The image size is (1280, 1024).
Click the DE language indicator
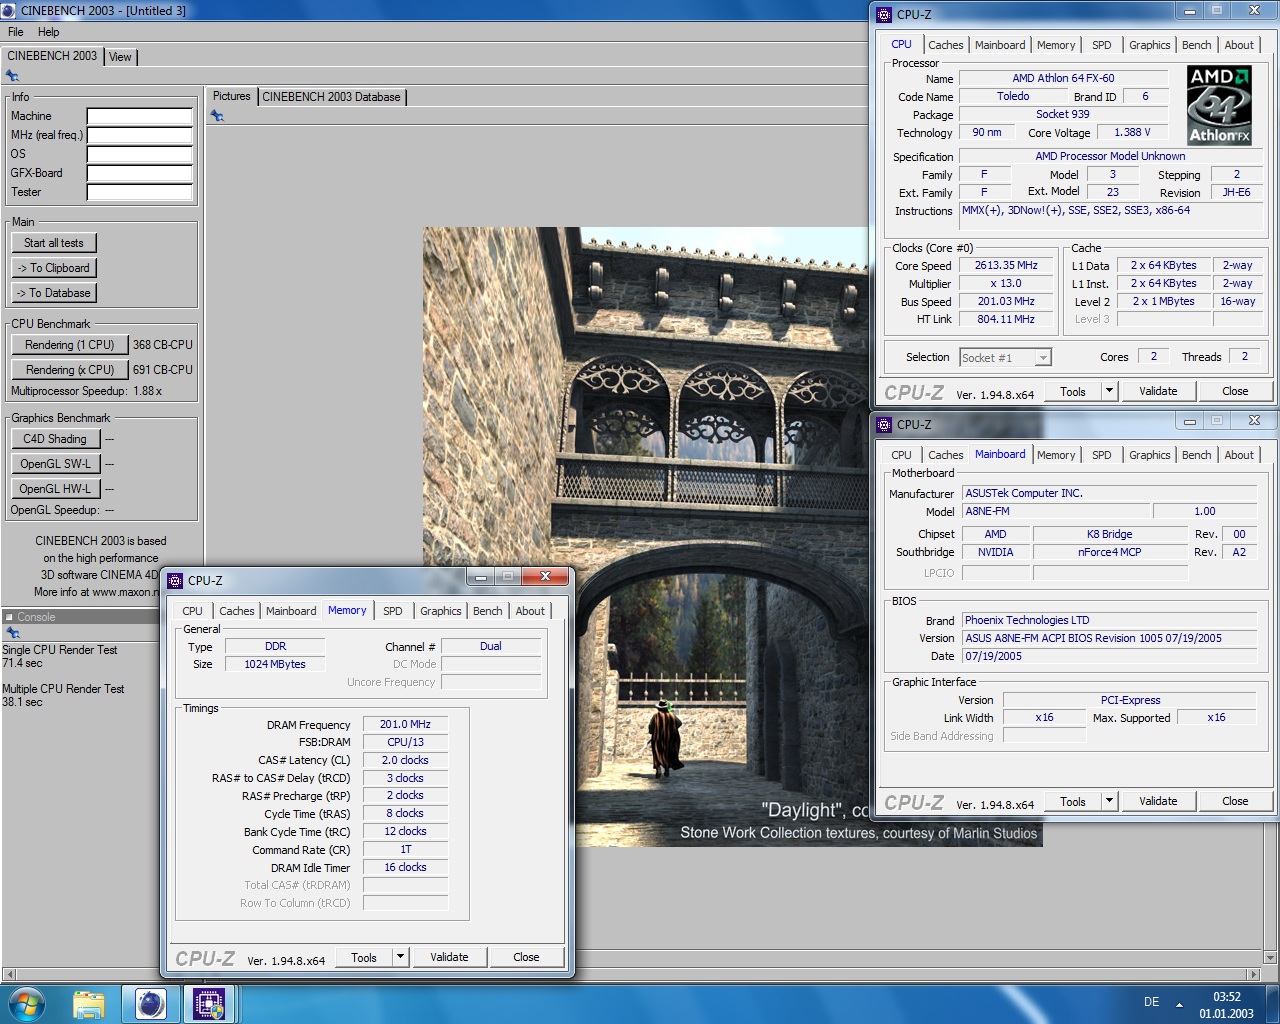(1152, 1002)
